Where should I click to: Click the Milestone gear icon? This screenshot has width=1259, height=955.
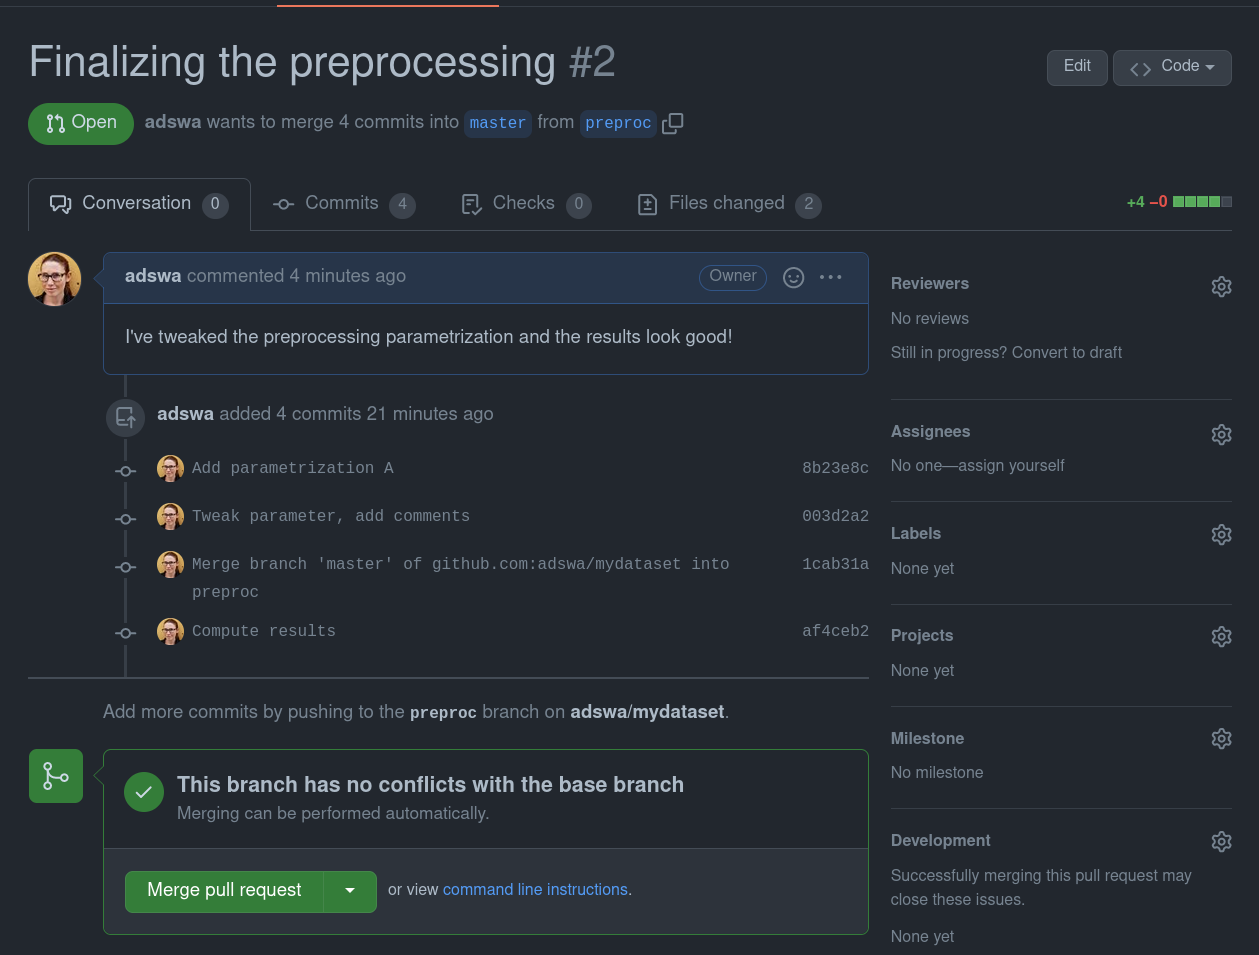coord(1221,739)
